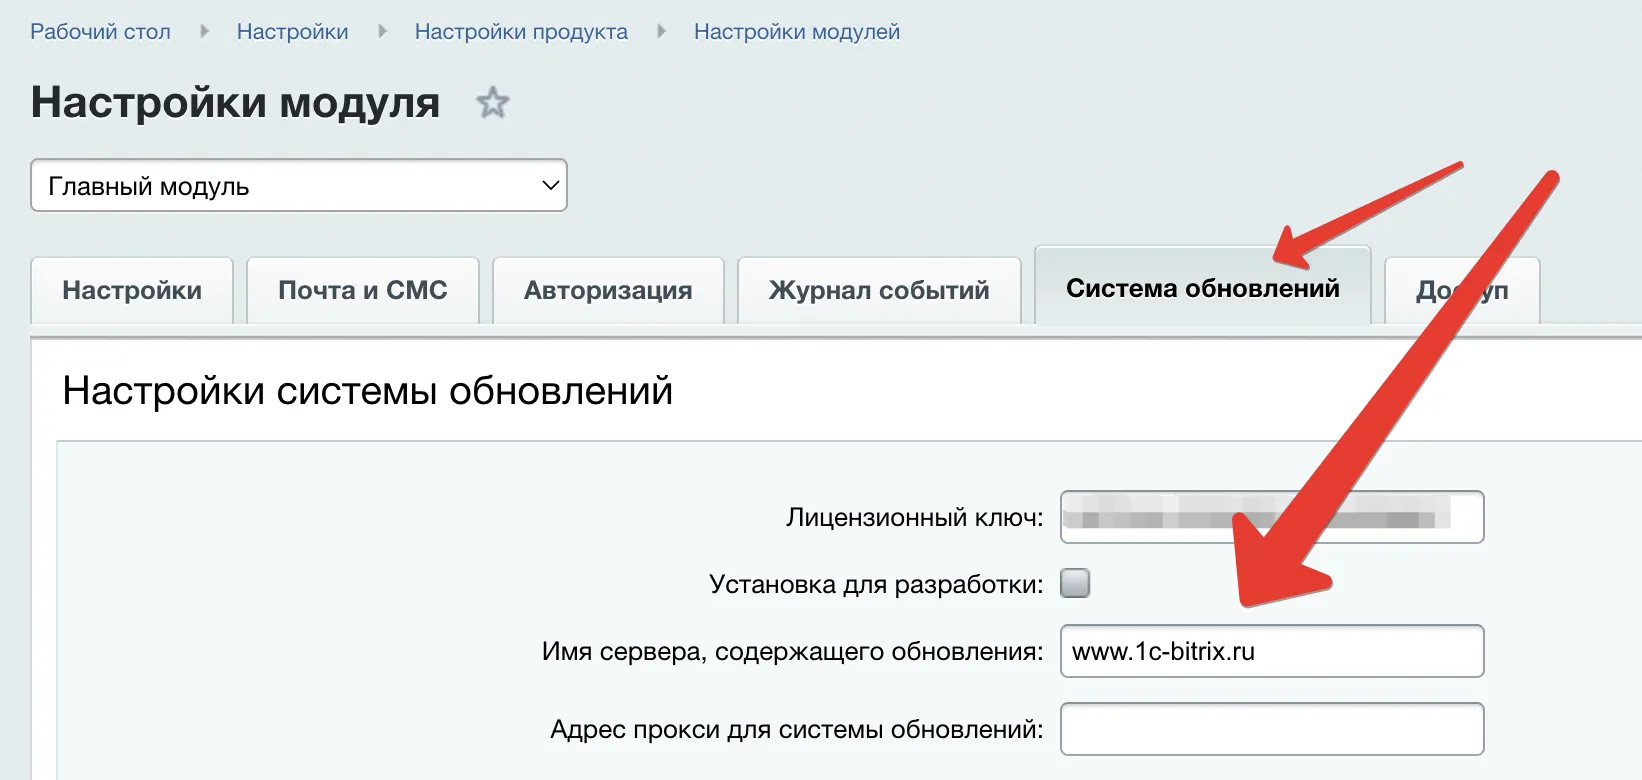Open the Настройки breadcrumb link
This screenshot has width=1642, height=780.
coord(292,32)
